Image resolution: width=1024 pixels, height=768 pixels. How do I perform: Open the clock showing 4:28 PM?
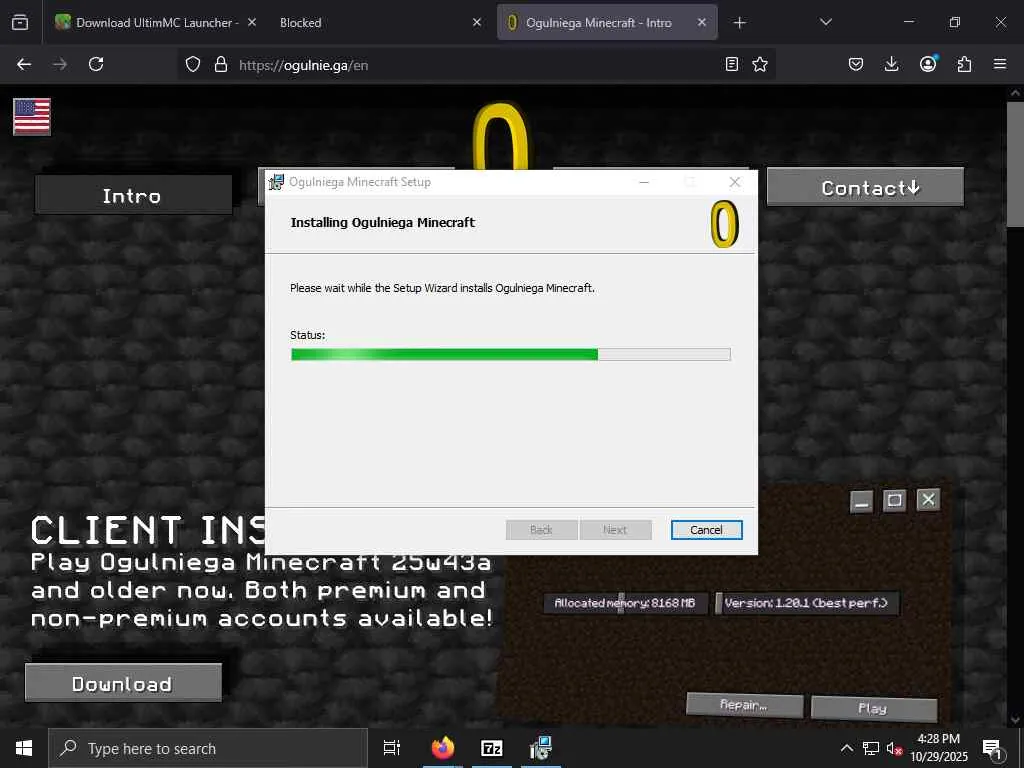point(938,748)
